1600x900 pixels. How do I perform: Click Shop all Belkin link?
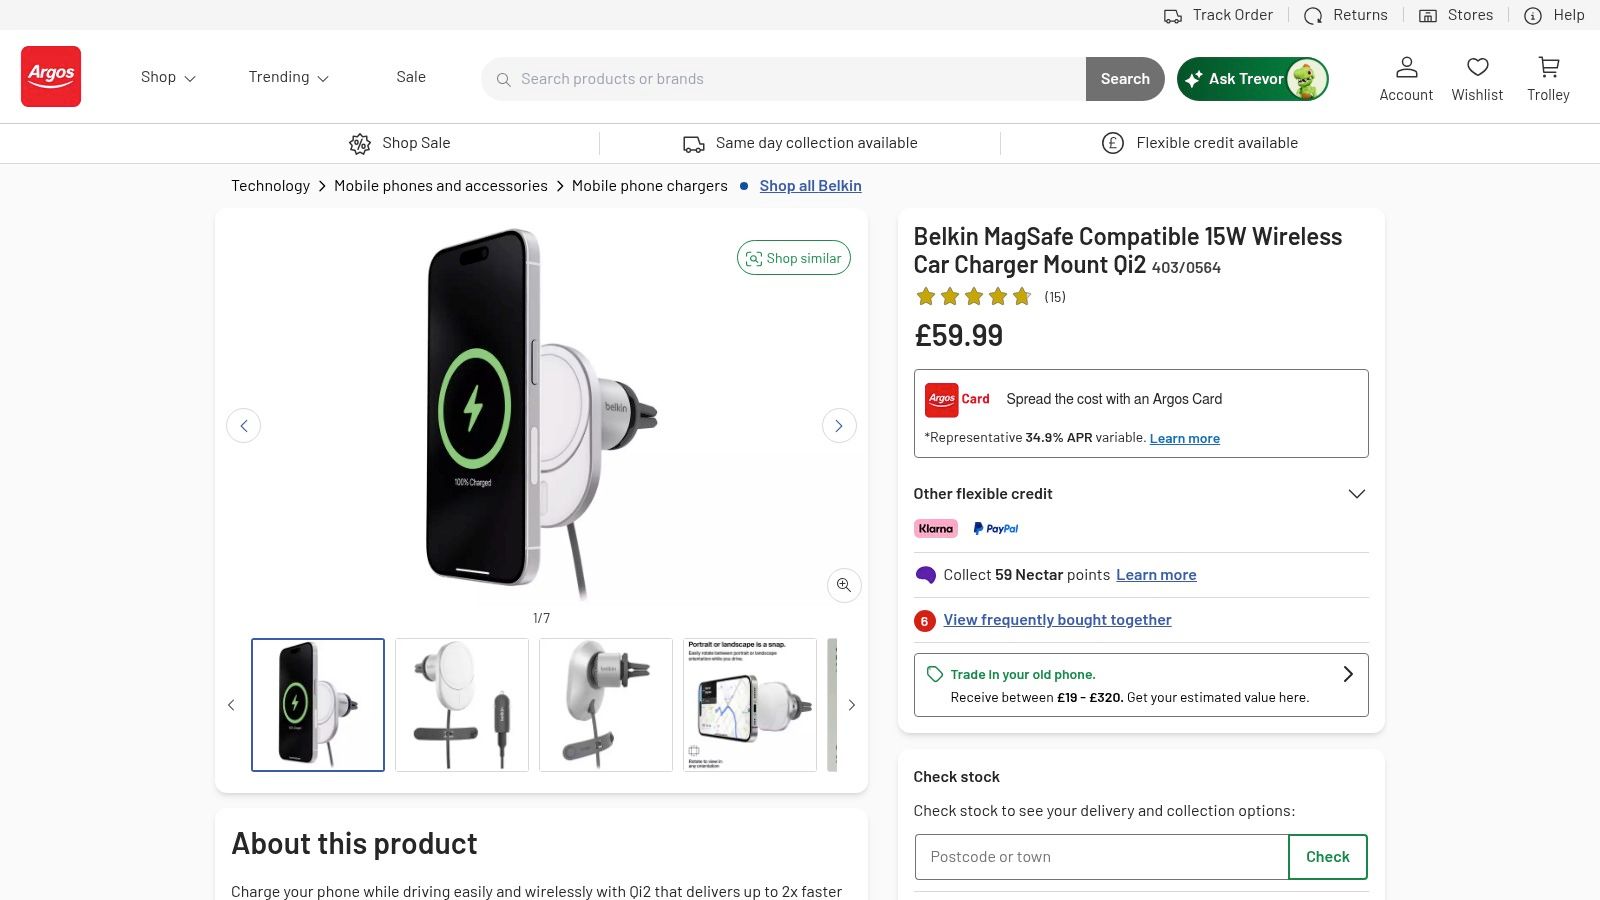(810, 185)
